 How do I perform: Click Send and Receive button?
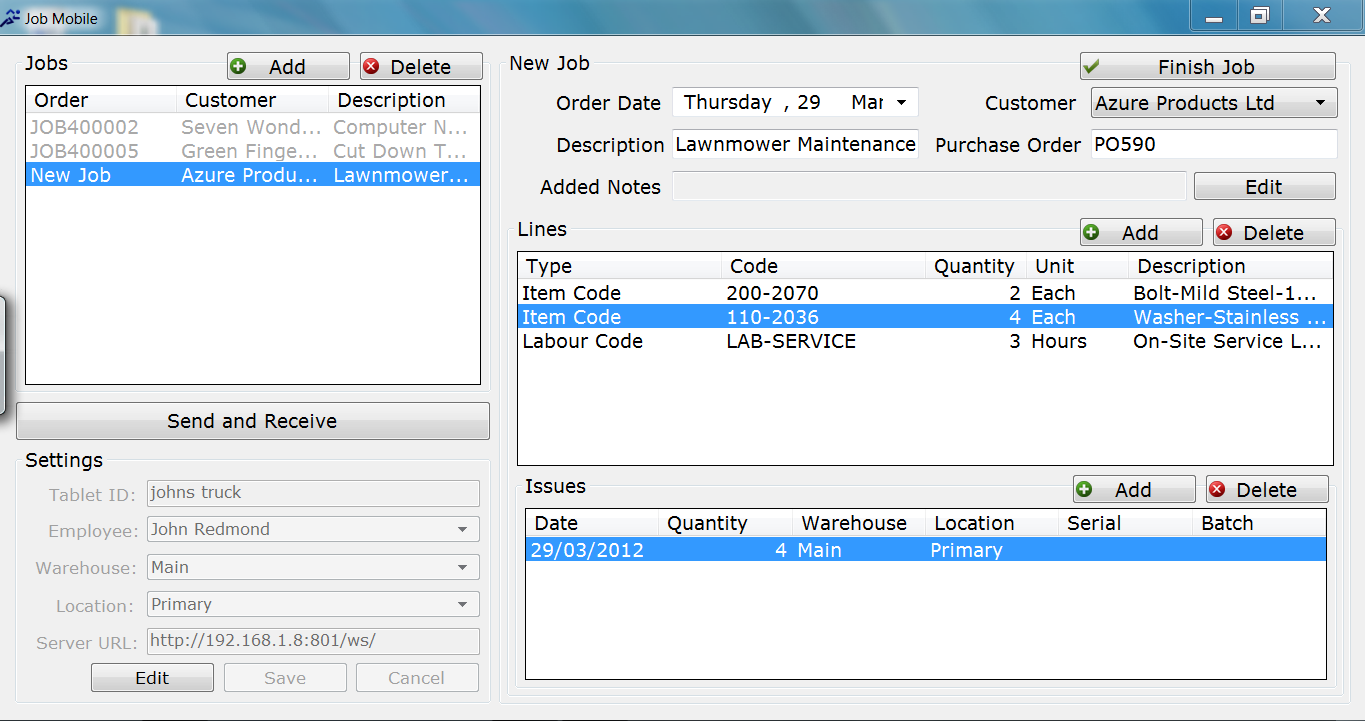coord(253,421)
